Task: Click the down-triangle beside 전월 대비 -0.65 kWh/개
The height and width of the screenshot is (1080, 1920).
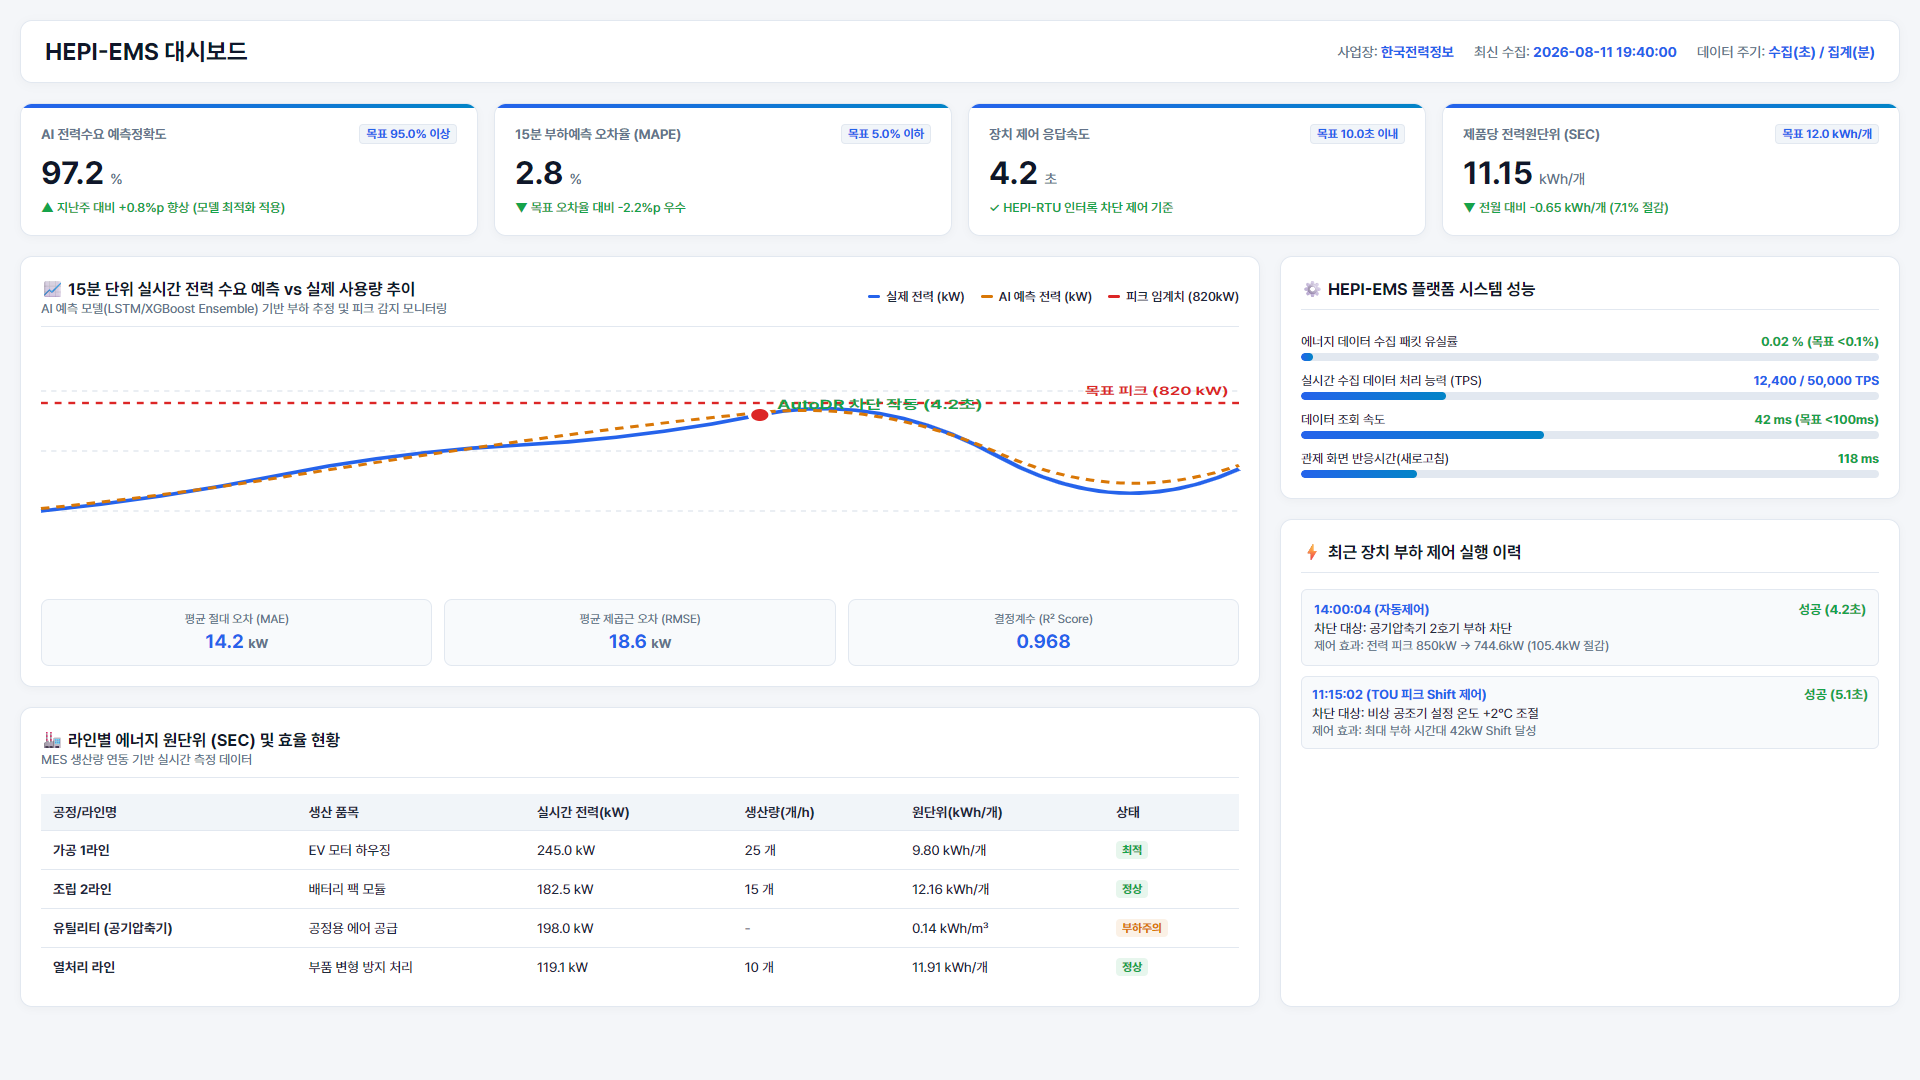Action: click(x=1469, y=208)
